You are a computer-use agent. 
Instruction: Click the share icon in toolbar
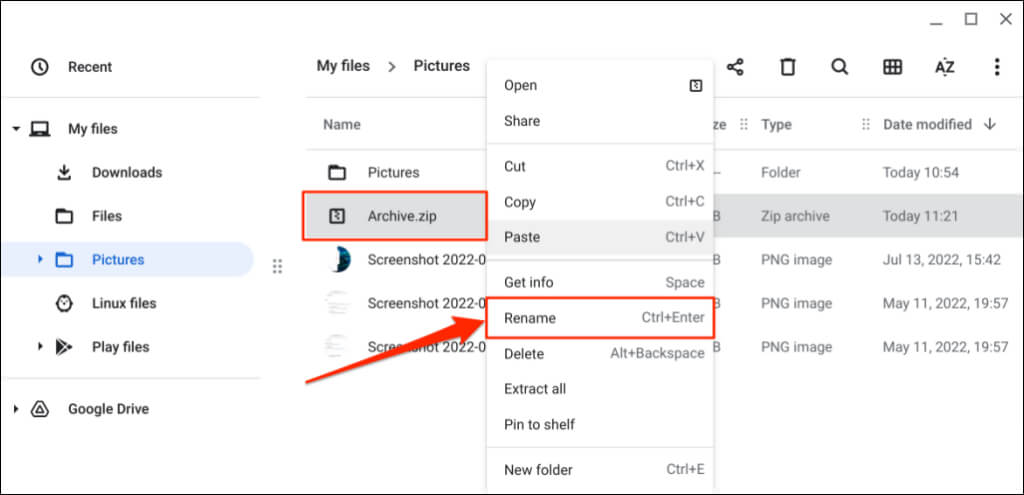[735, 67]
